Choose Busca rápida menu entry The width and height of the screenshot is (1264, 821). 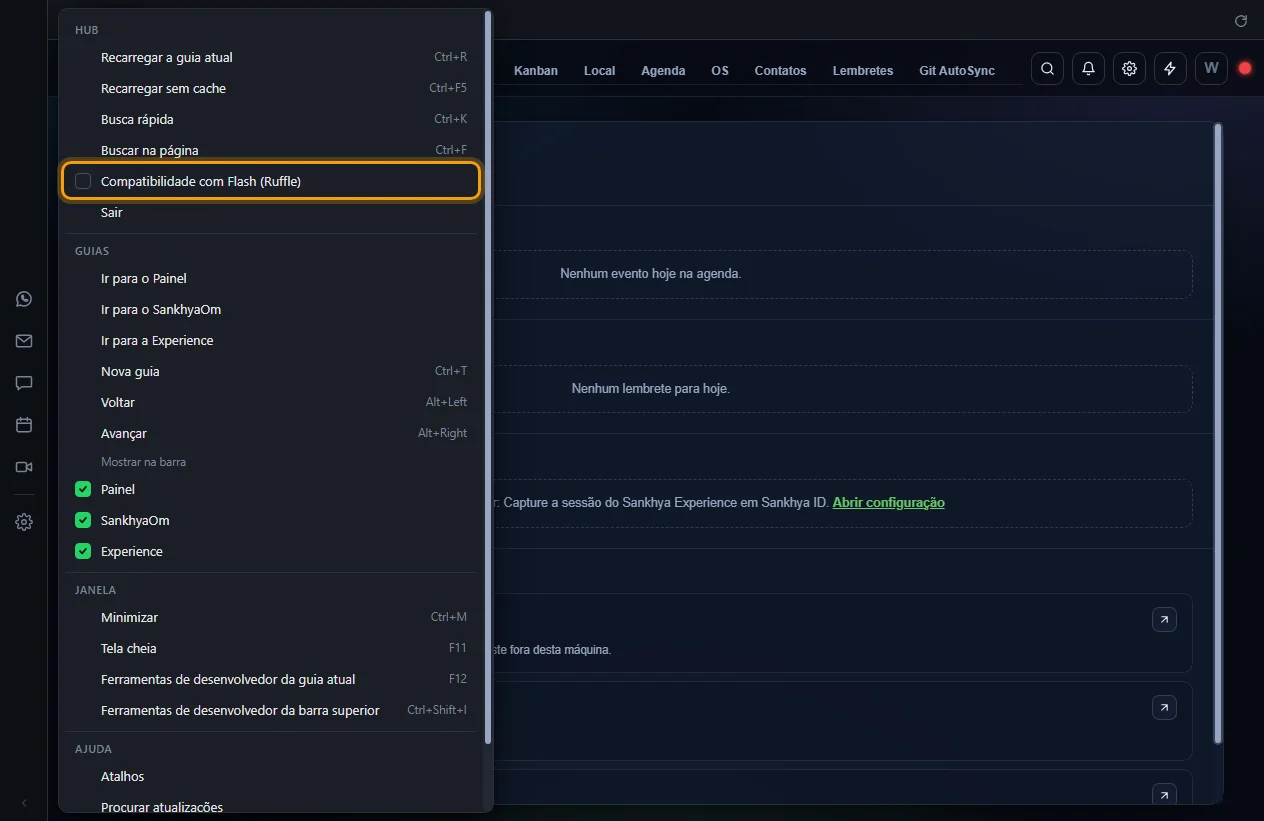pyautogui.click(x=272, y=119)
